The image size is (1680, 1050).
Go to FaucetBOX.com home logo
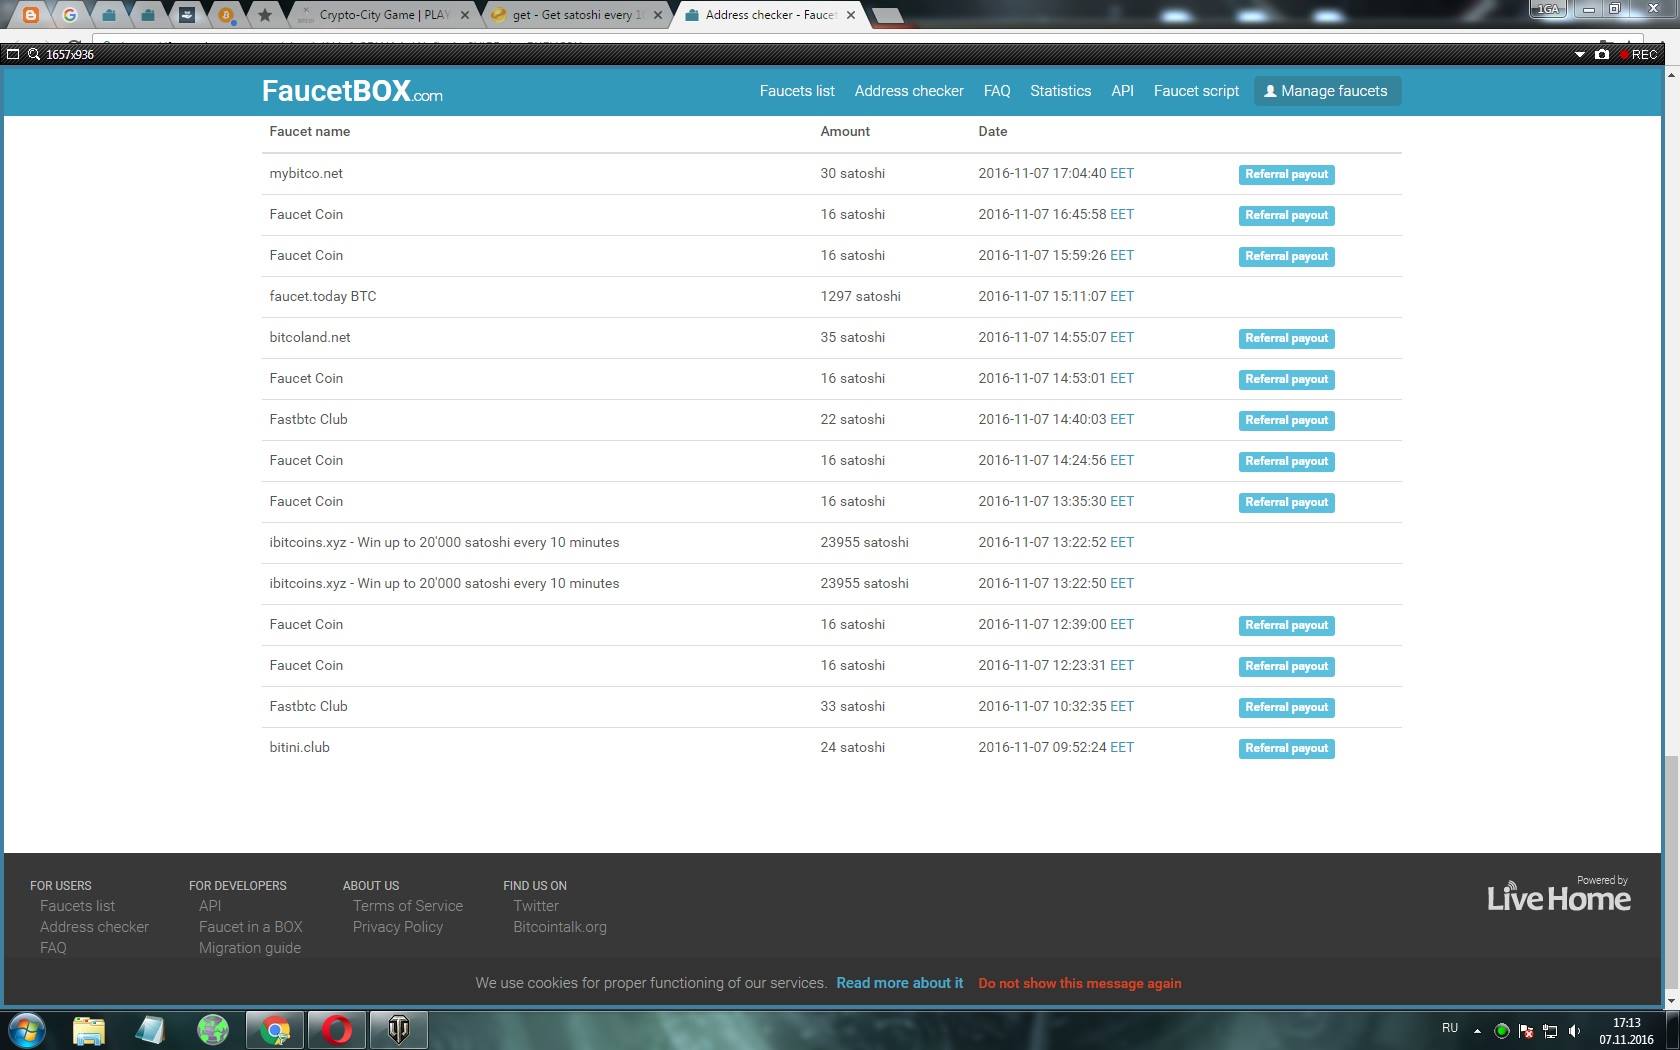pyautogui.click(x=352, y=91)
